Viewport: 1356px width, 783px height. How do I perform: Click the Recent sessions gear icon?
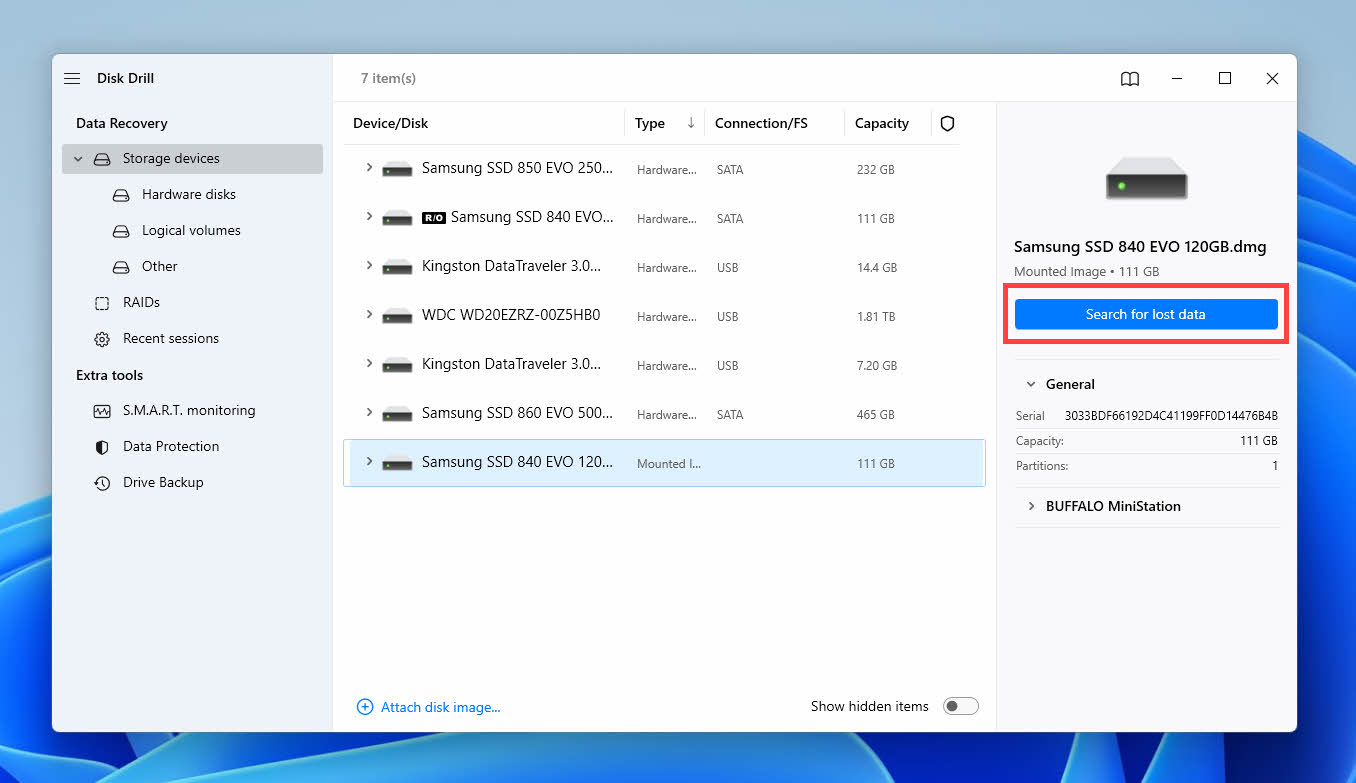tap(102, 339)
